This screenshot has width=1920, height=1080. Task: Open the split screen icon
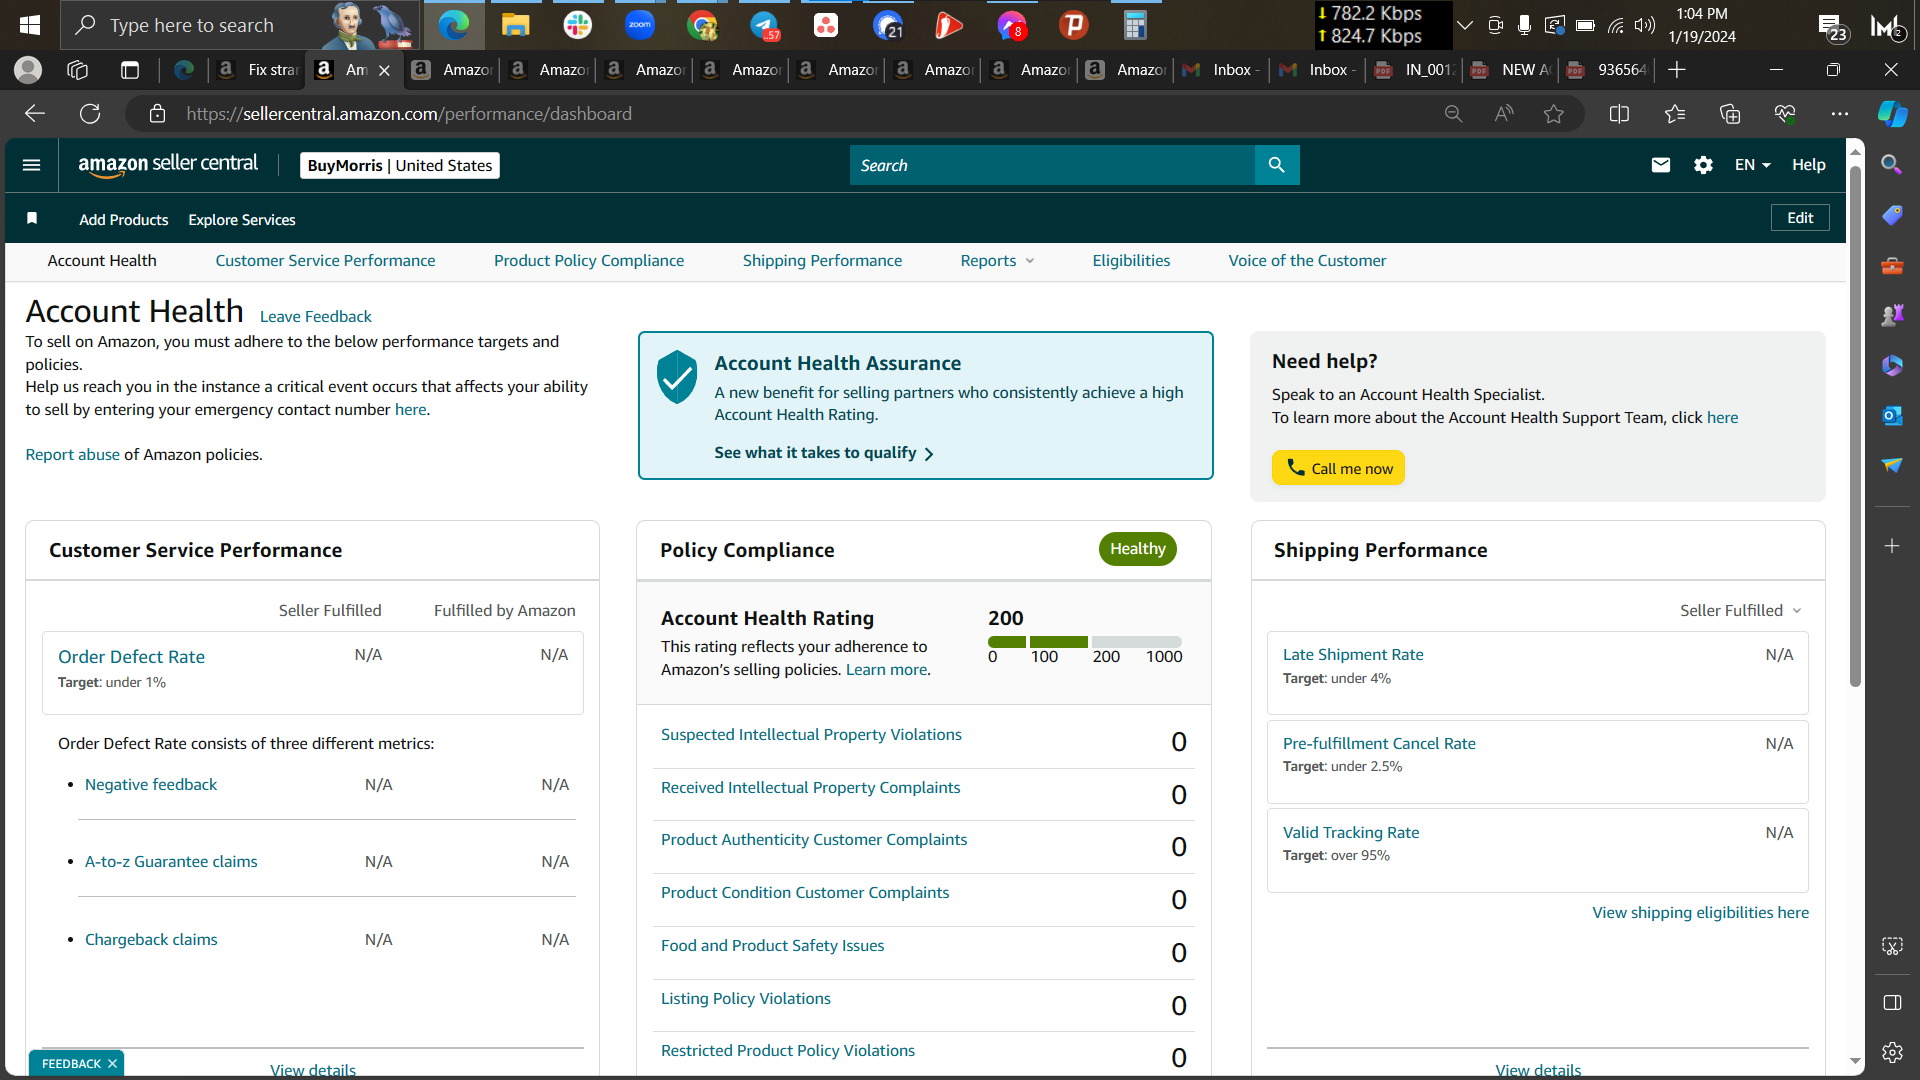tap(1620, 114)
